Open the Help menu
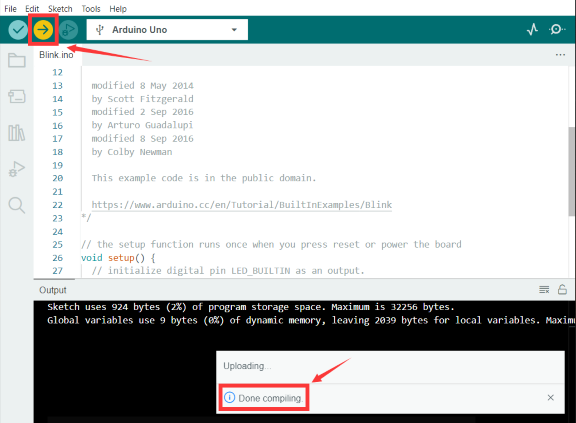Image resolution: width=576 pixels, height=423 pixels. coord(118,8)
